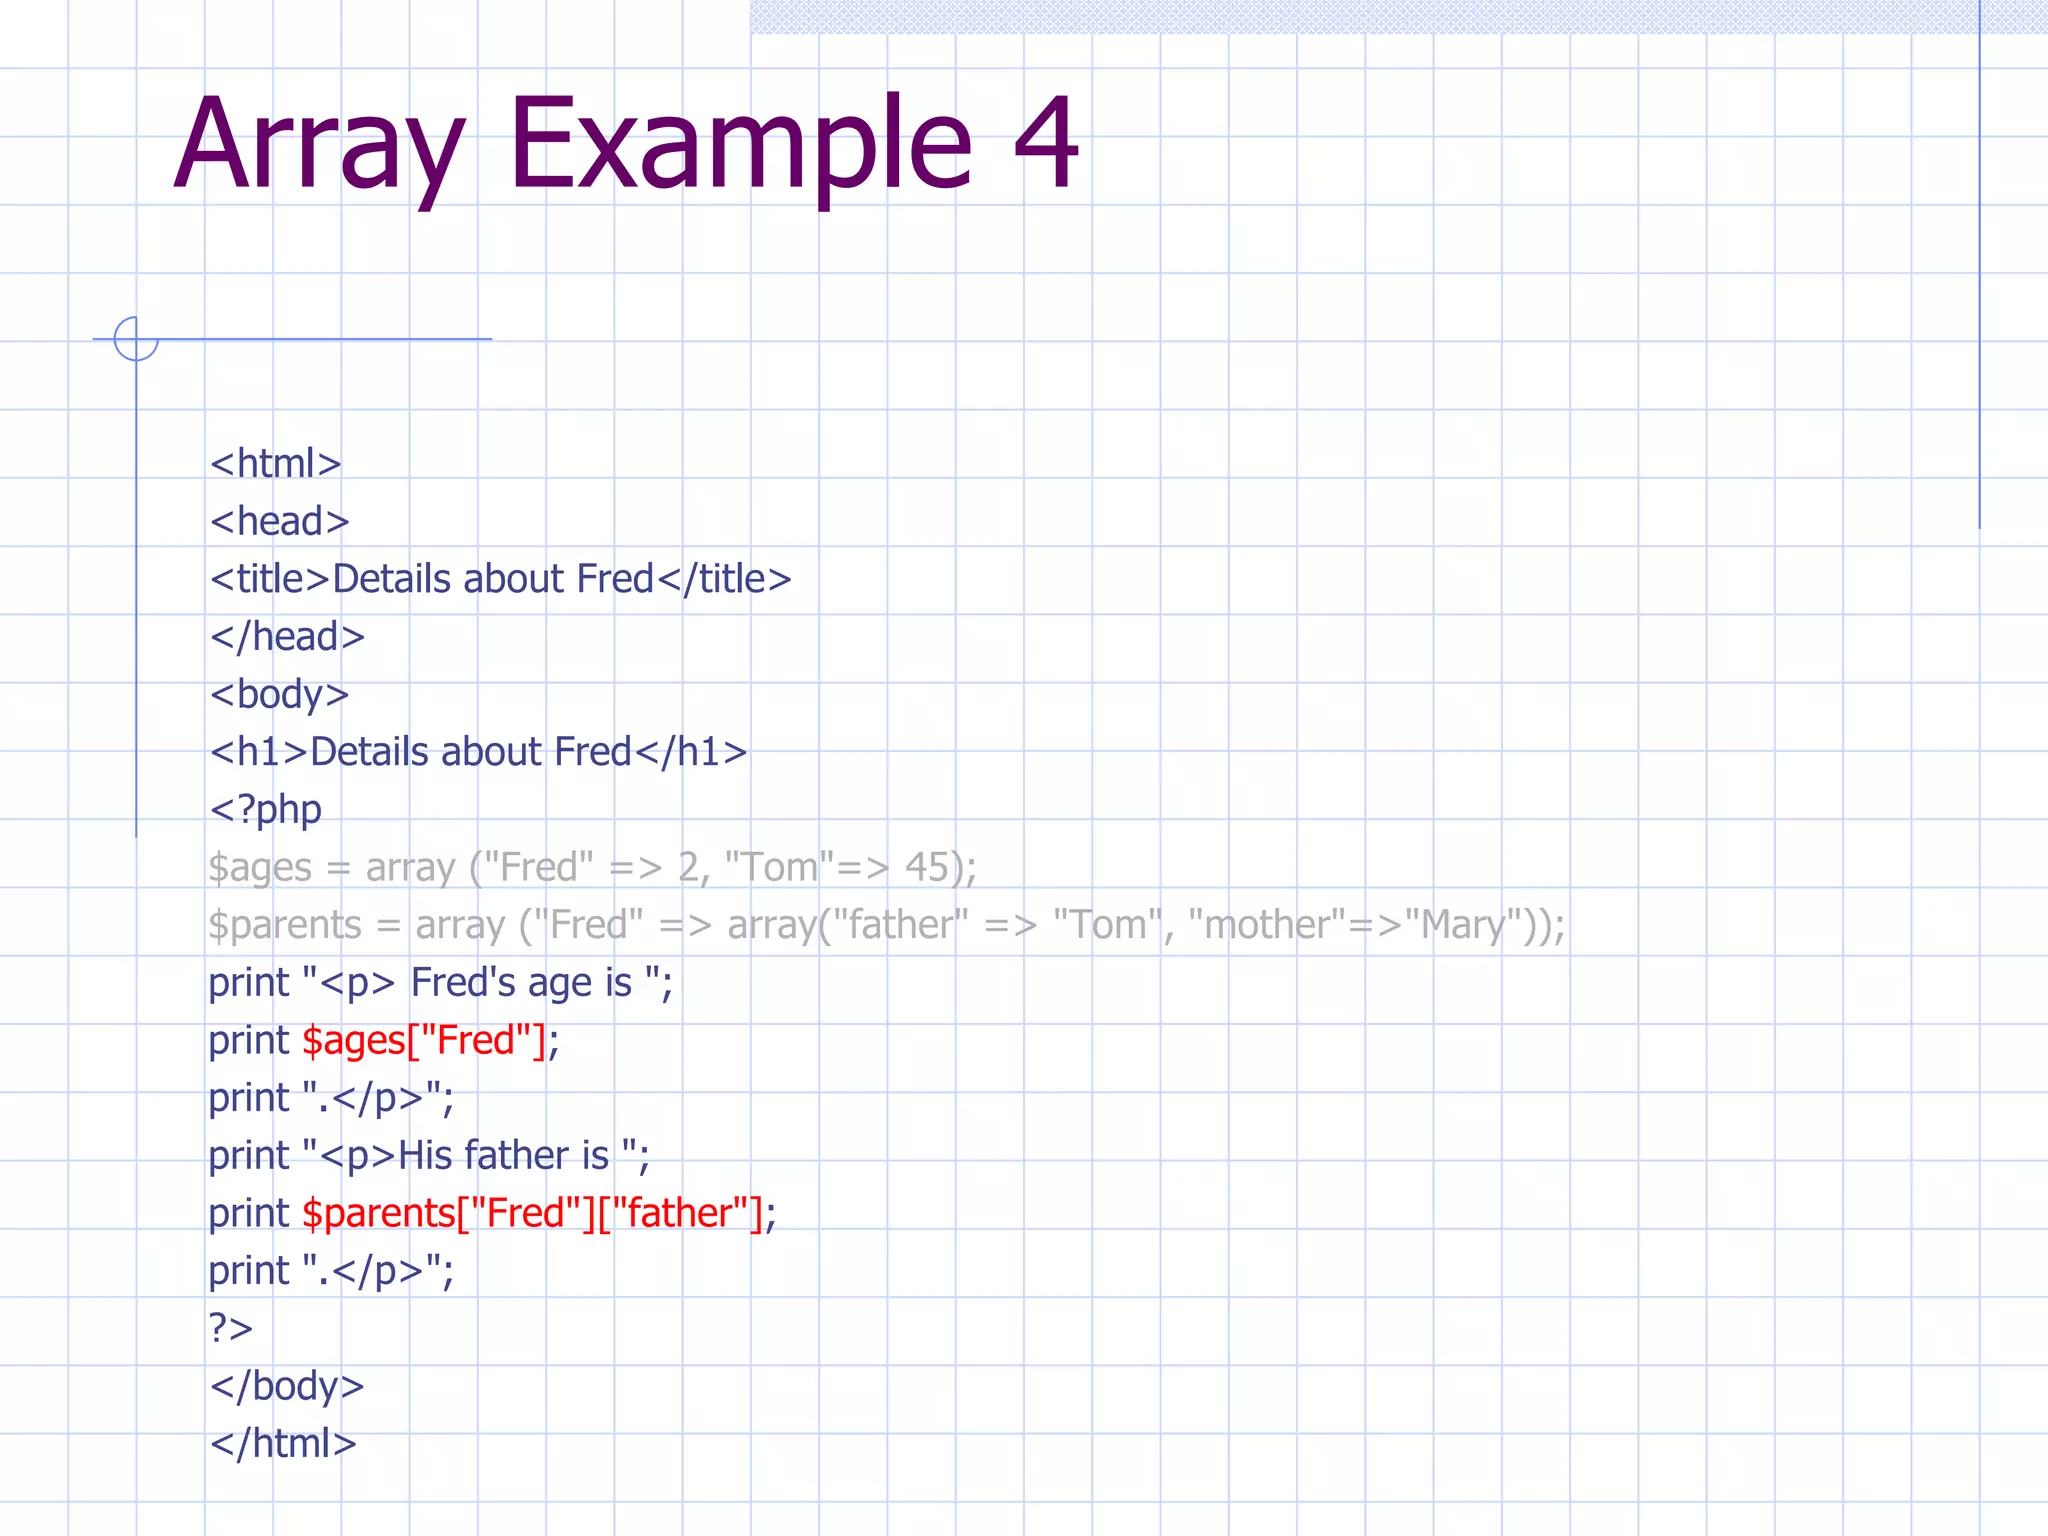Select '<title>Details about Fred</title>' line
Image resolution: width=2048 pixels, height=1536 pixels.
pyautogui.click(x=501, y=579)
